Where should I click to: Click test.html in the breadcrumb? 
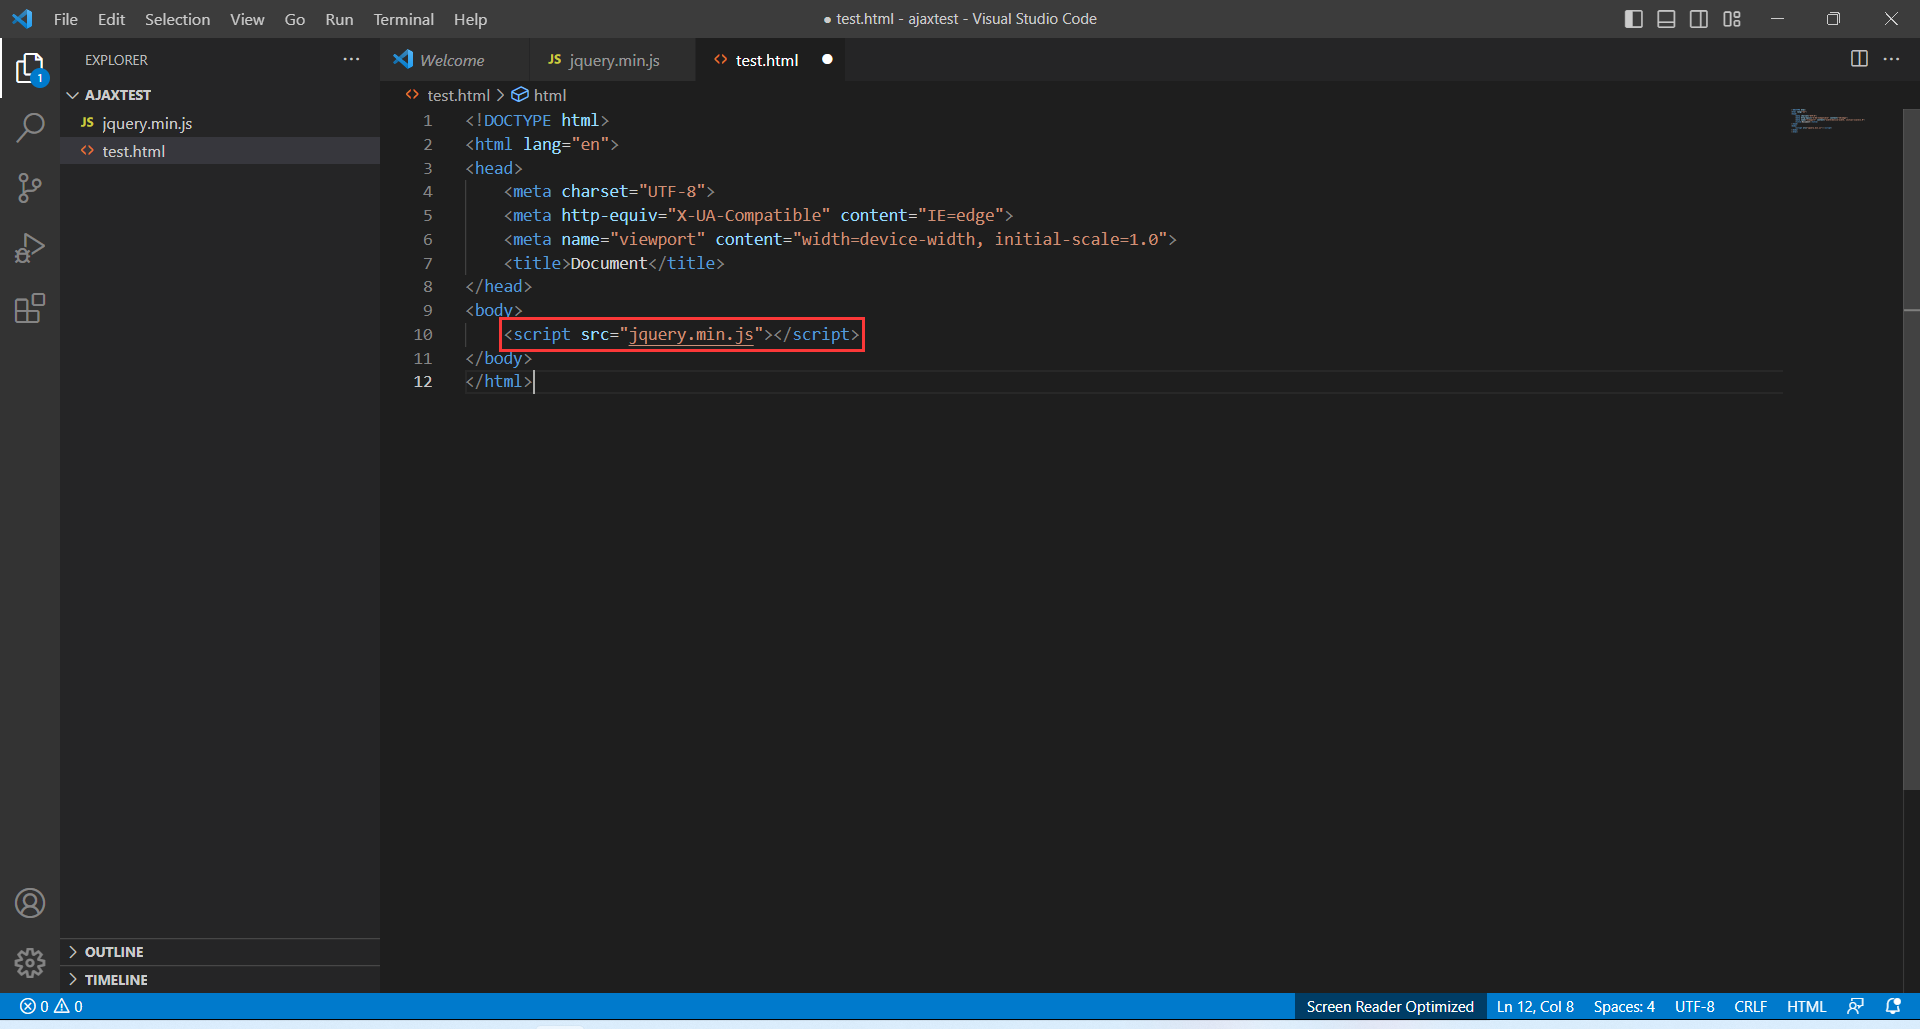pyautogui.click(x=458, y=95)
